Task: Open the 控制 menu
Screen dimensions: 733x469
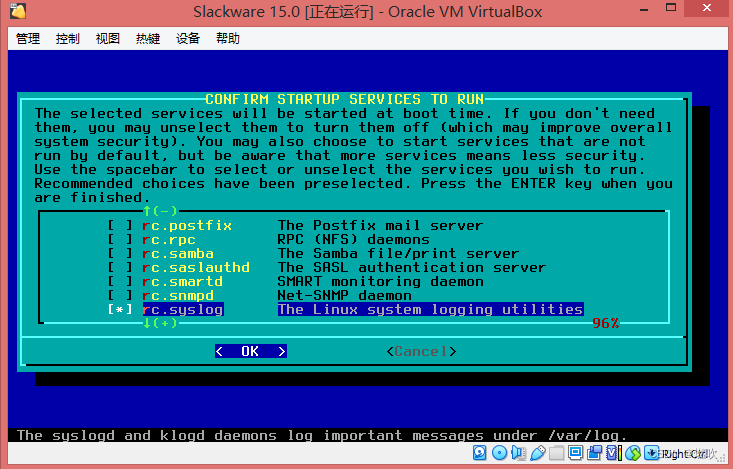Action: 68,38
